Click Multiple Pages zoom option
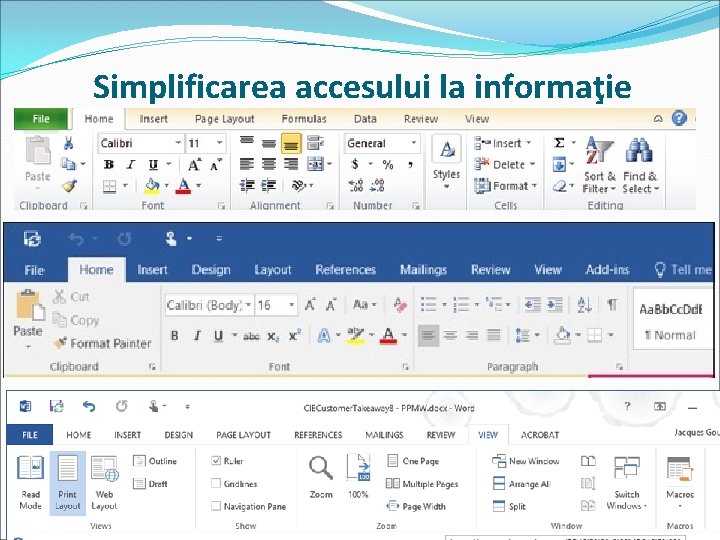Viewport: 720px width, 540px height. 422,484
